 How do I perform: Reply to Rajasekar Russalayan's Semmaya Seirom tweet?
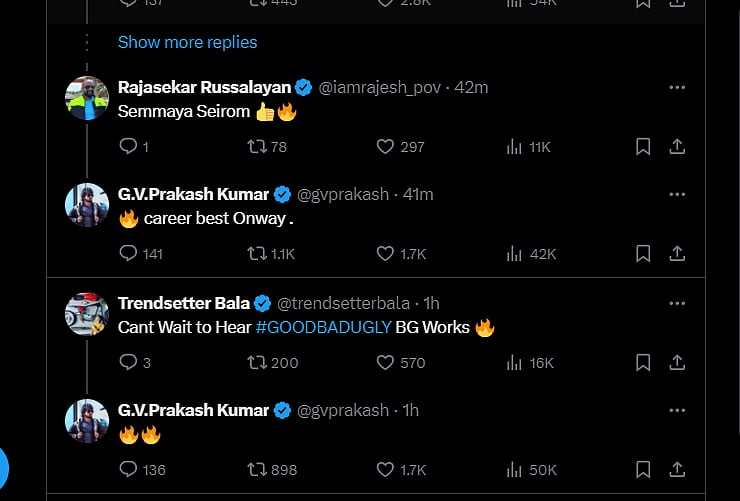point(128,147)
